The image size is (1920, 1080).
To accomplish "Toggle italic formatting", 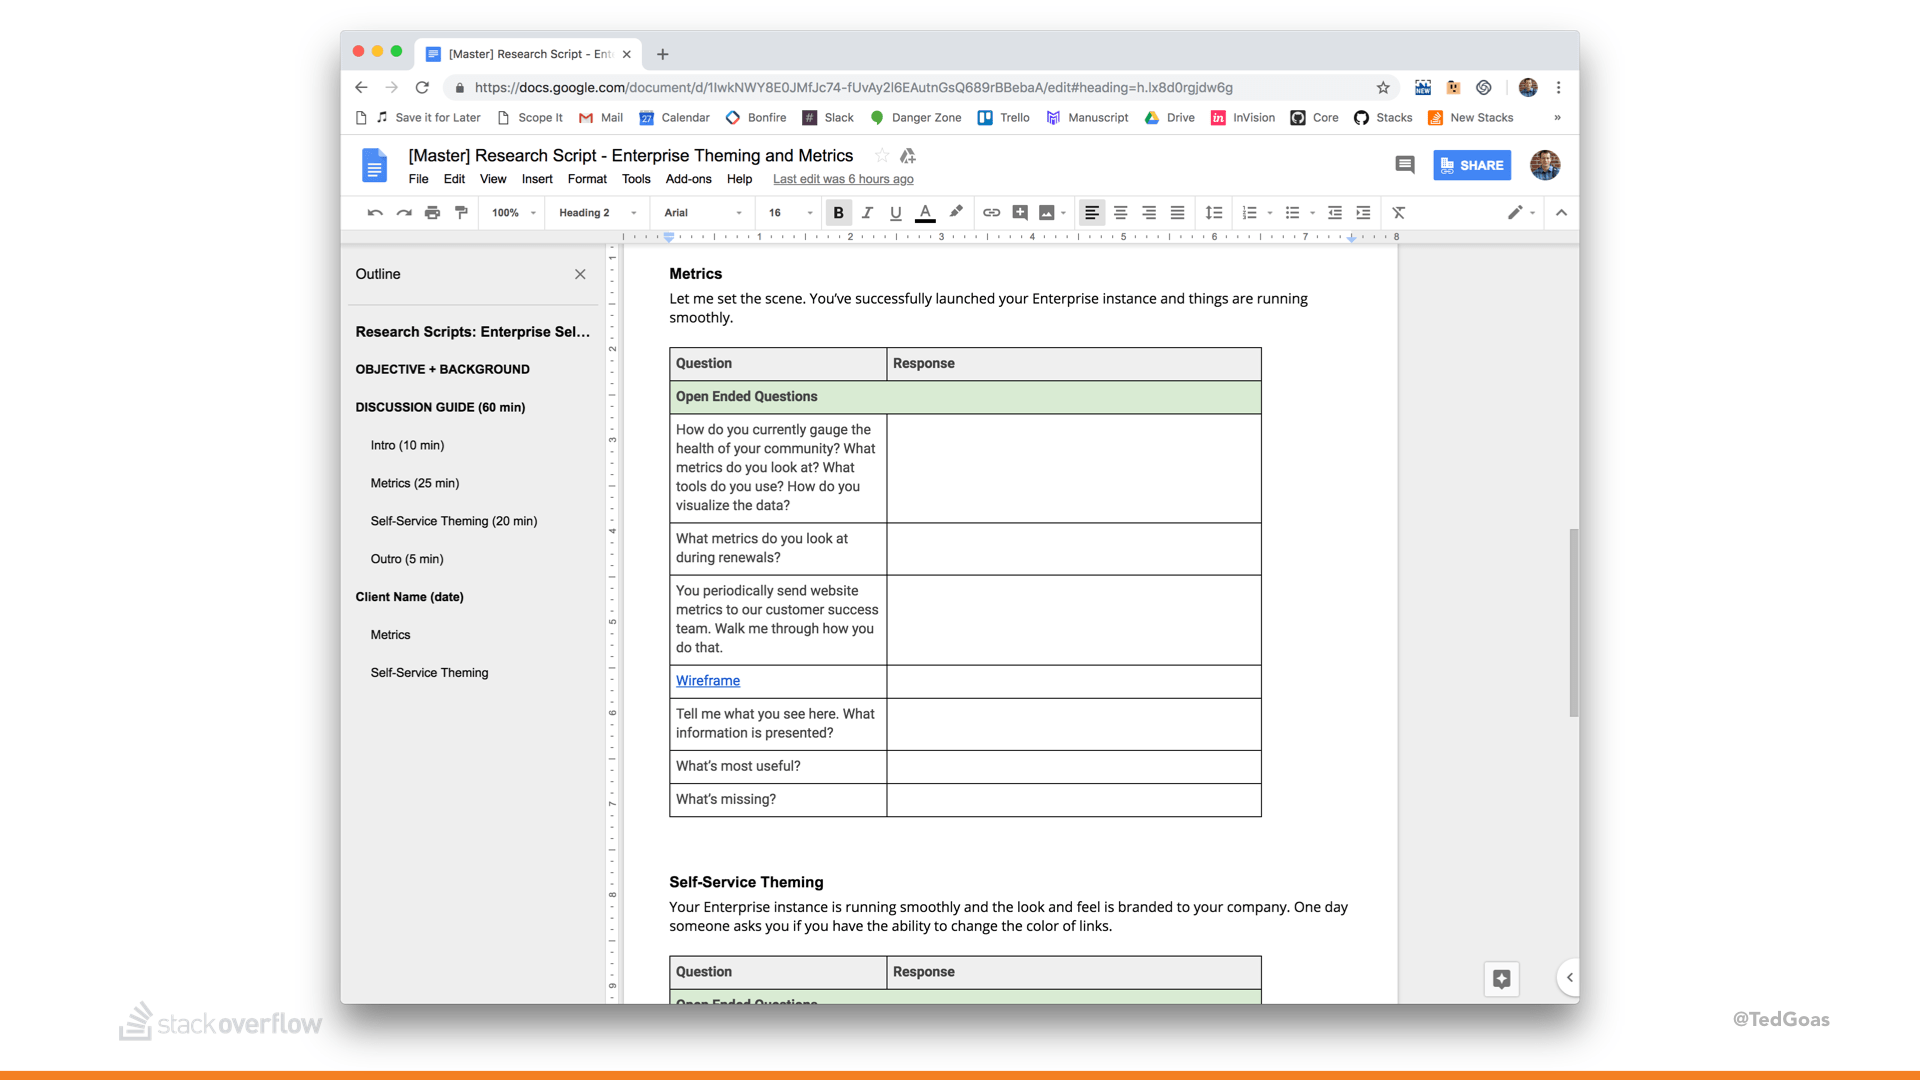I will [x=867, y=213].
